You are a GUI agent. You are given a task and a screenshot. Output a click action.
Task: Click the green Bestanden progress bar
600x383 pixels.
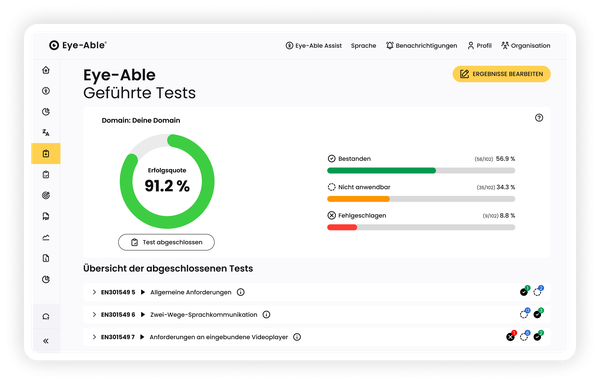pyautogui.click(x=382, y=171)
